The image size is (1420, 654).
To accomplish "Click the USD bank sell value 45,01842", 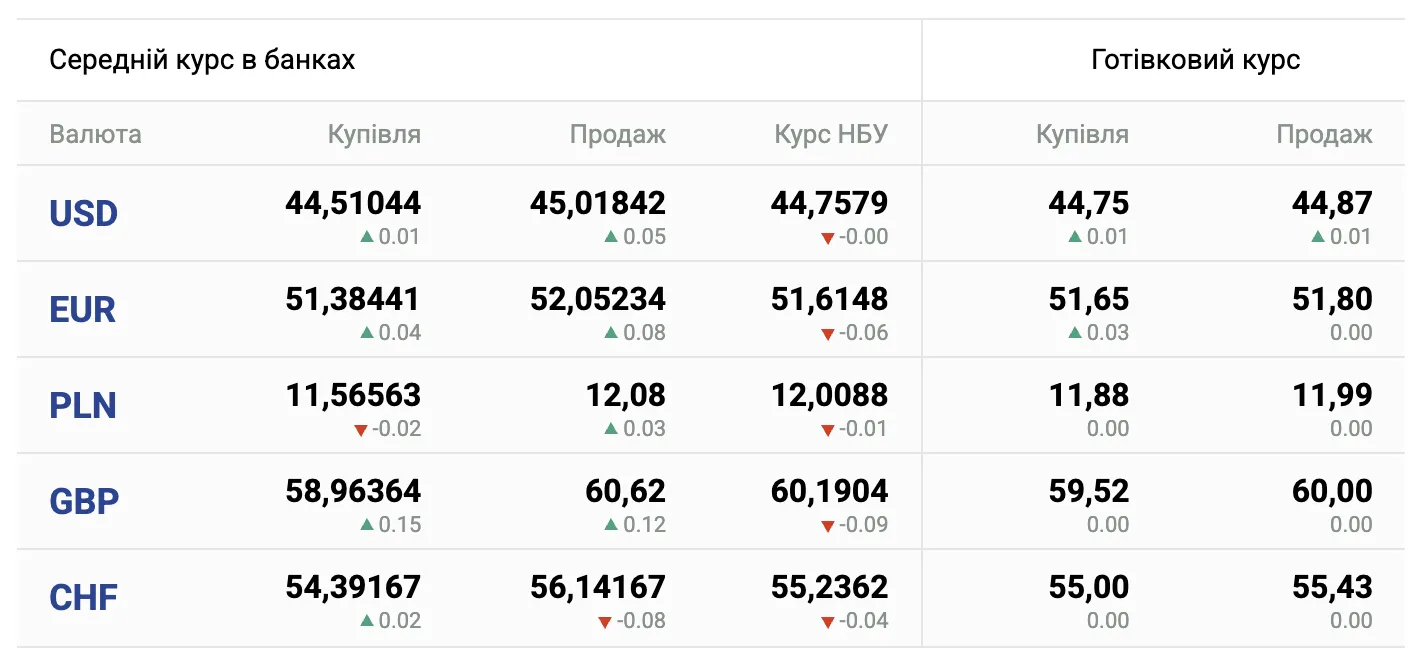I will click(598, 204).
